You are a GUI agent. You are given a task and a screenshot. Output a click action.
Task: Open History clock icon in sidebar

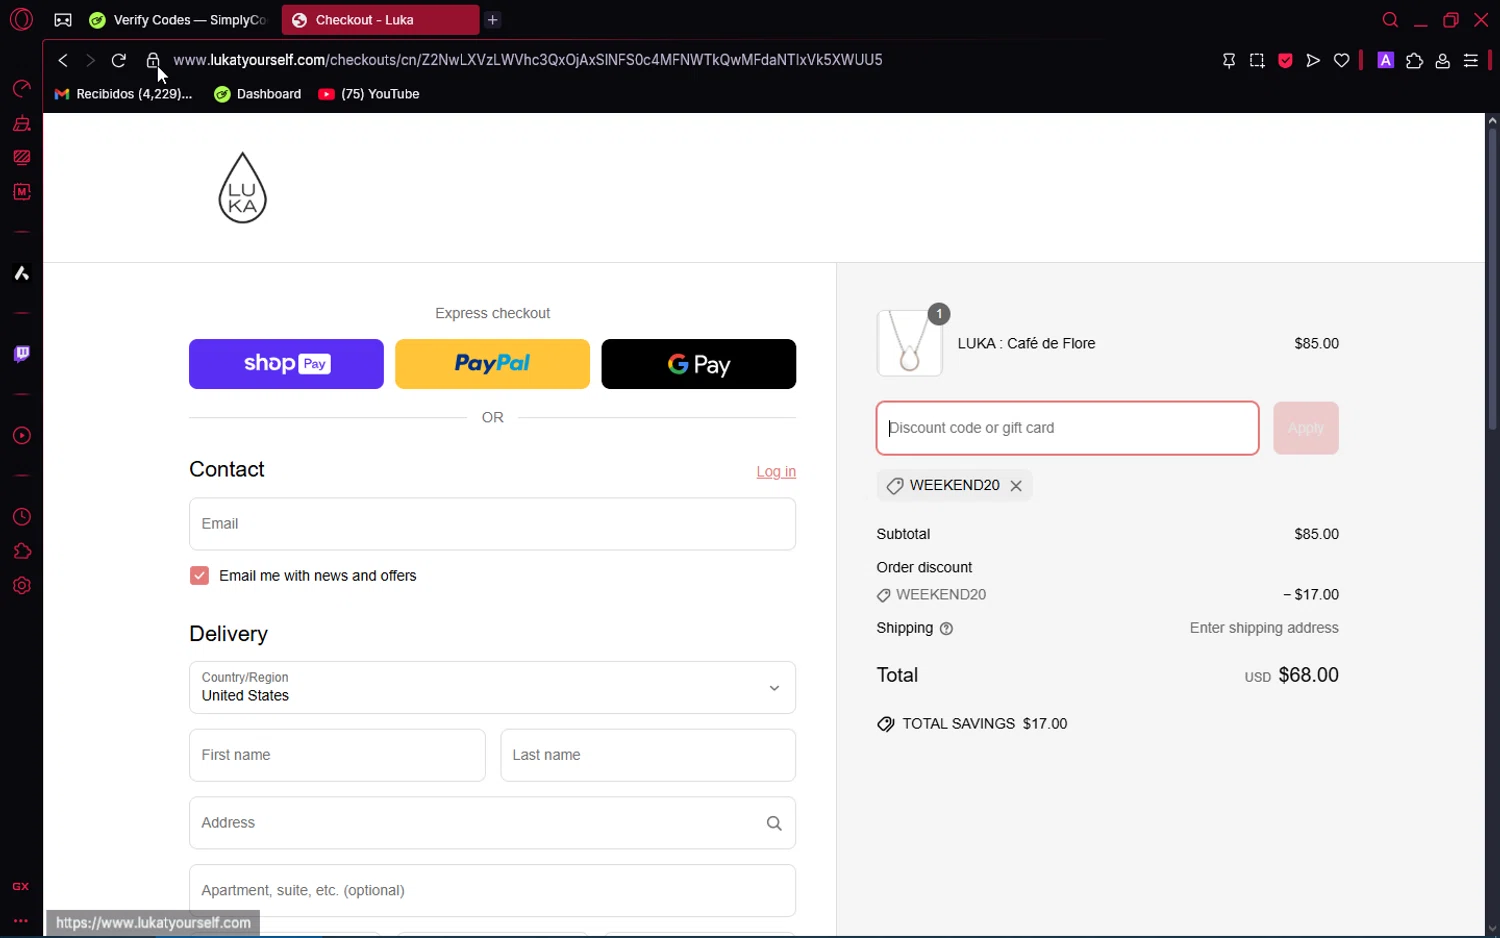pos(21,517)
